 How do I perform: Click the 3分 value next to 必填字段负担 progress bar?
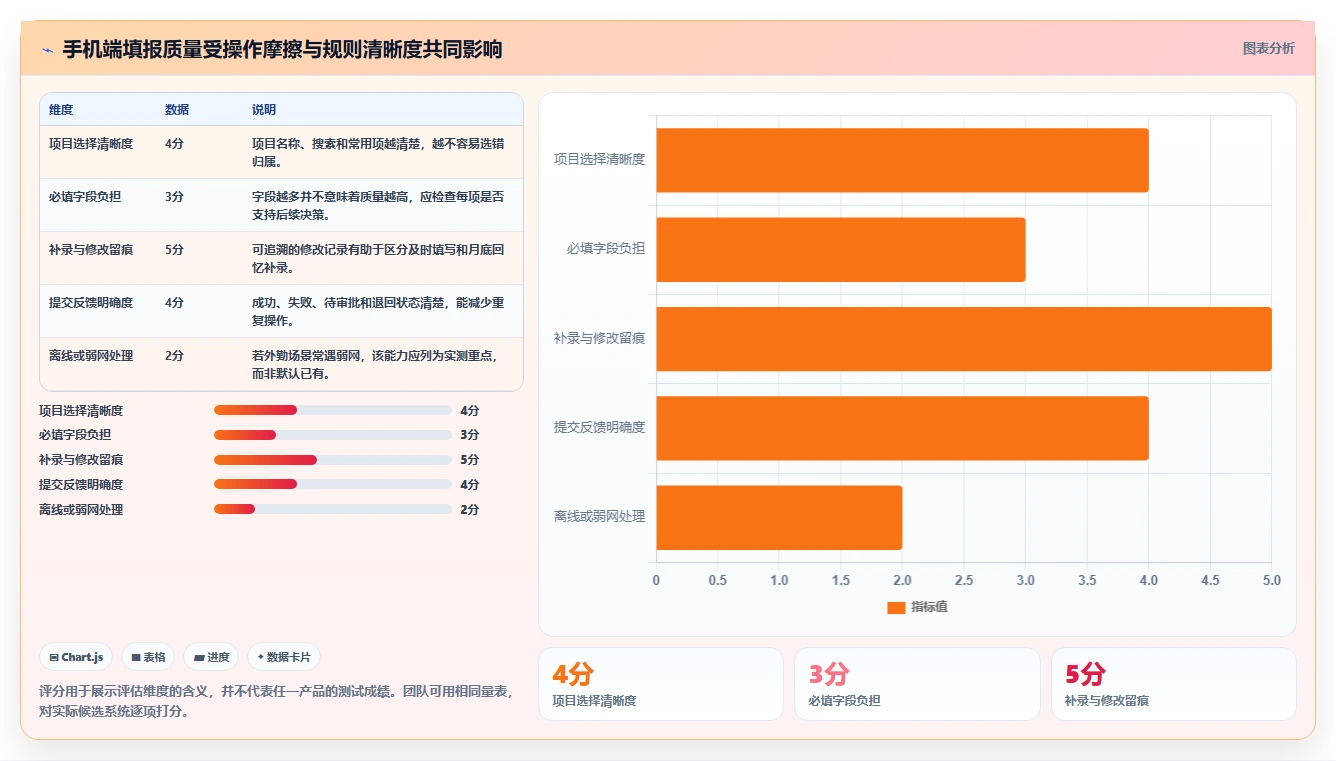coord(469,435)
